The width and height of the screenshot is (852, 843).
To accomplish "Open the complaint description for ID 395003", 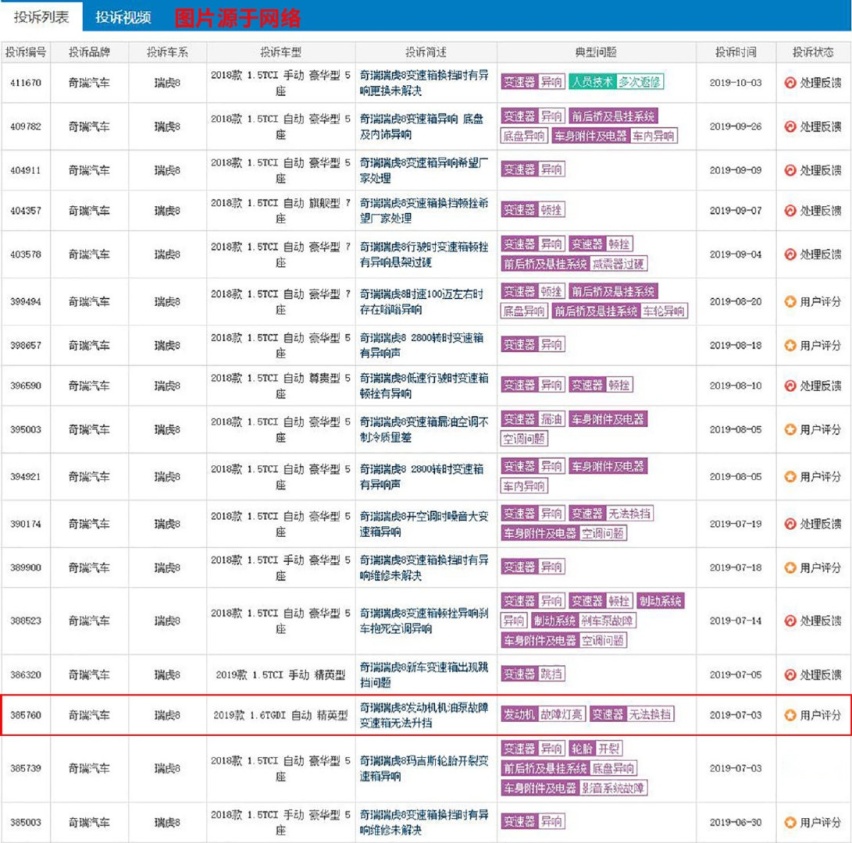I will tap(424, 429).
